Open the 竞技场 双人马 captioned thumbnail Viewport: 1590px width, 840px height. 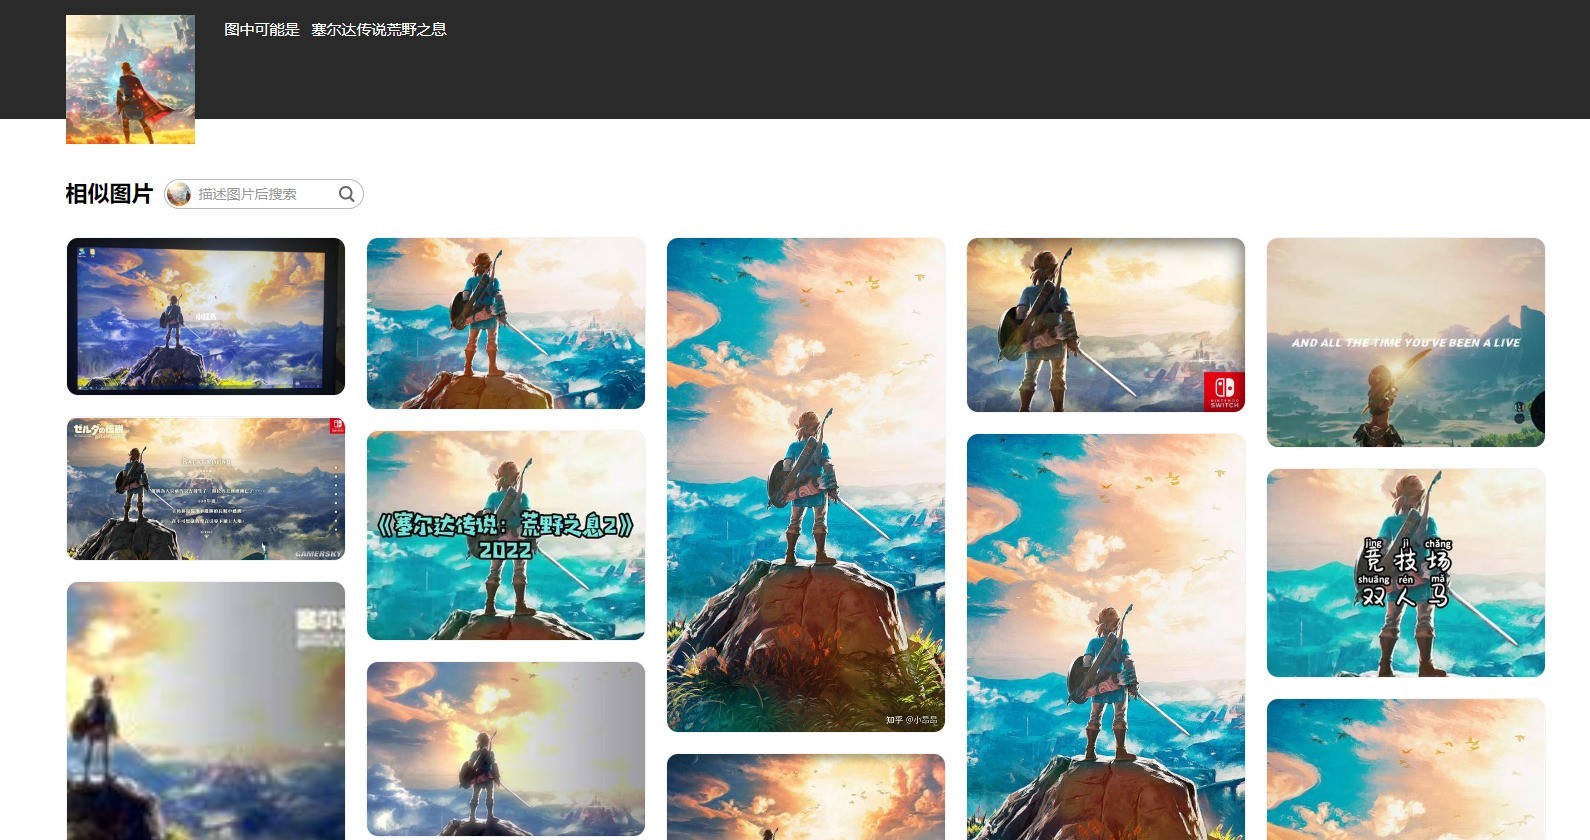[x=1406, y=573]
